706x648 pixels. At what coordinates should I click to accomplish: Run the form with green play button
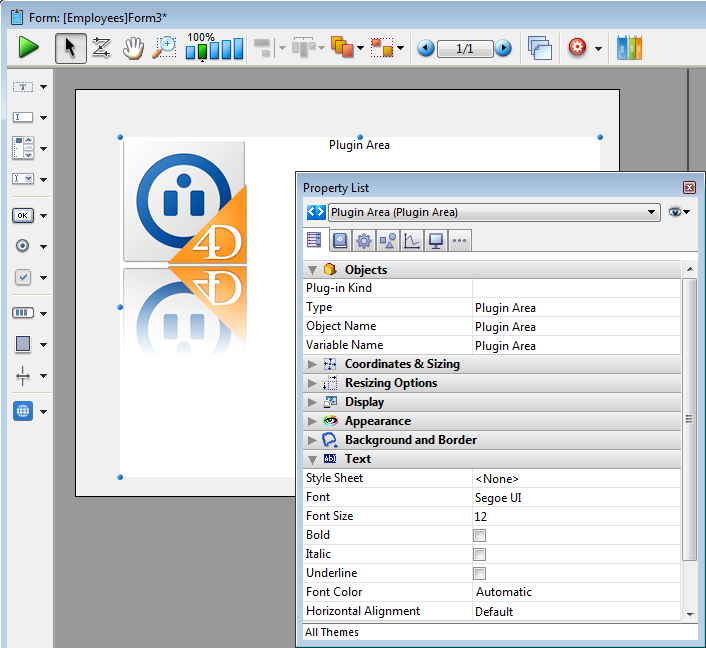28,47
